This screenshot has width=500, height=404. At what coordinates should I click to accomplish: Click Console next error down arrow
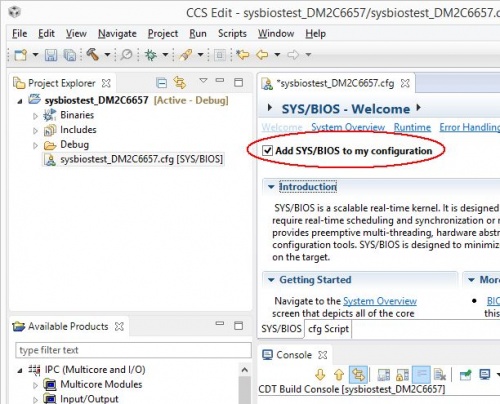320,375
